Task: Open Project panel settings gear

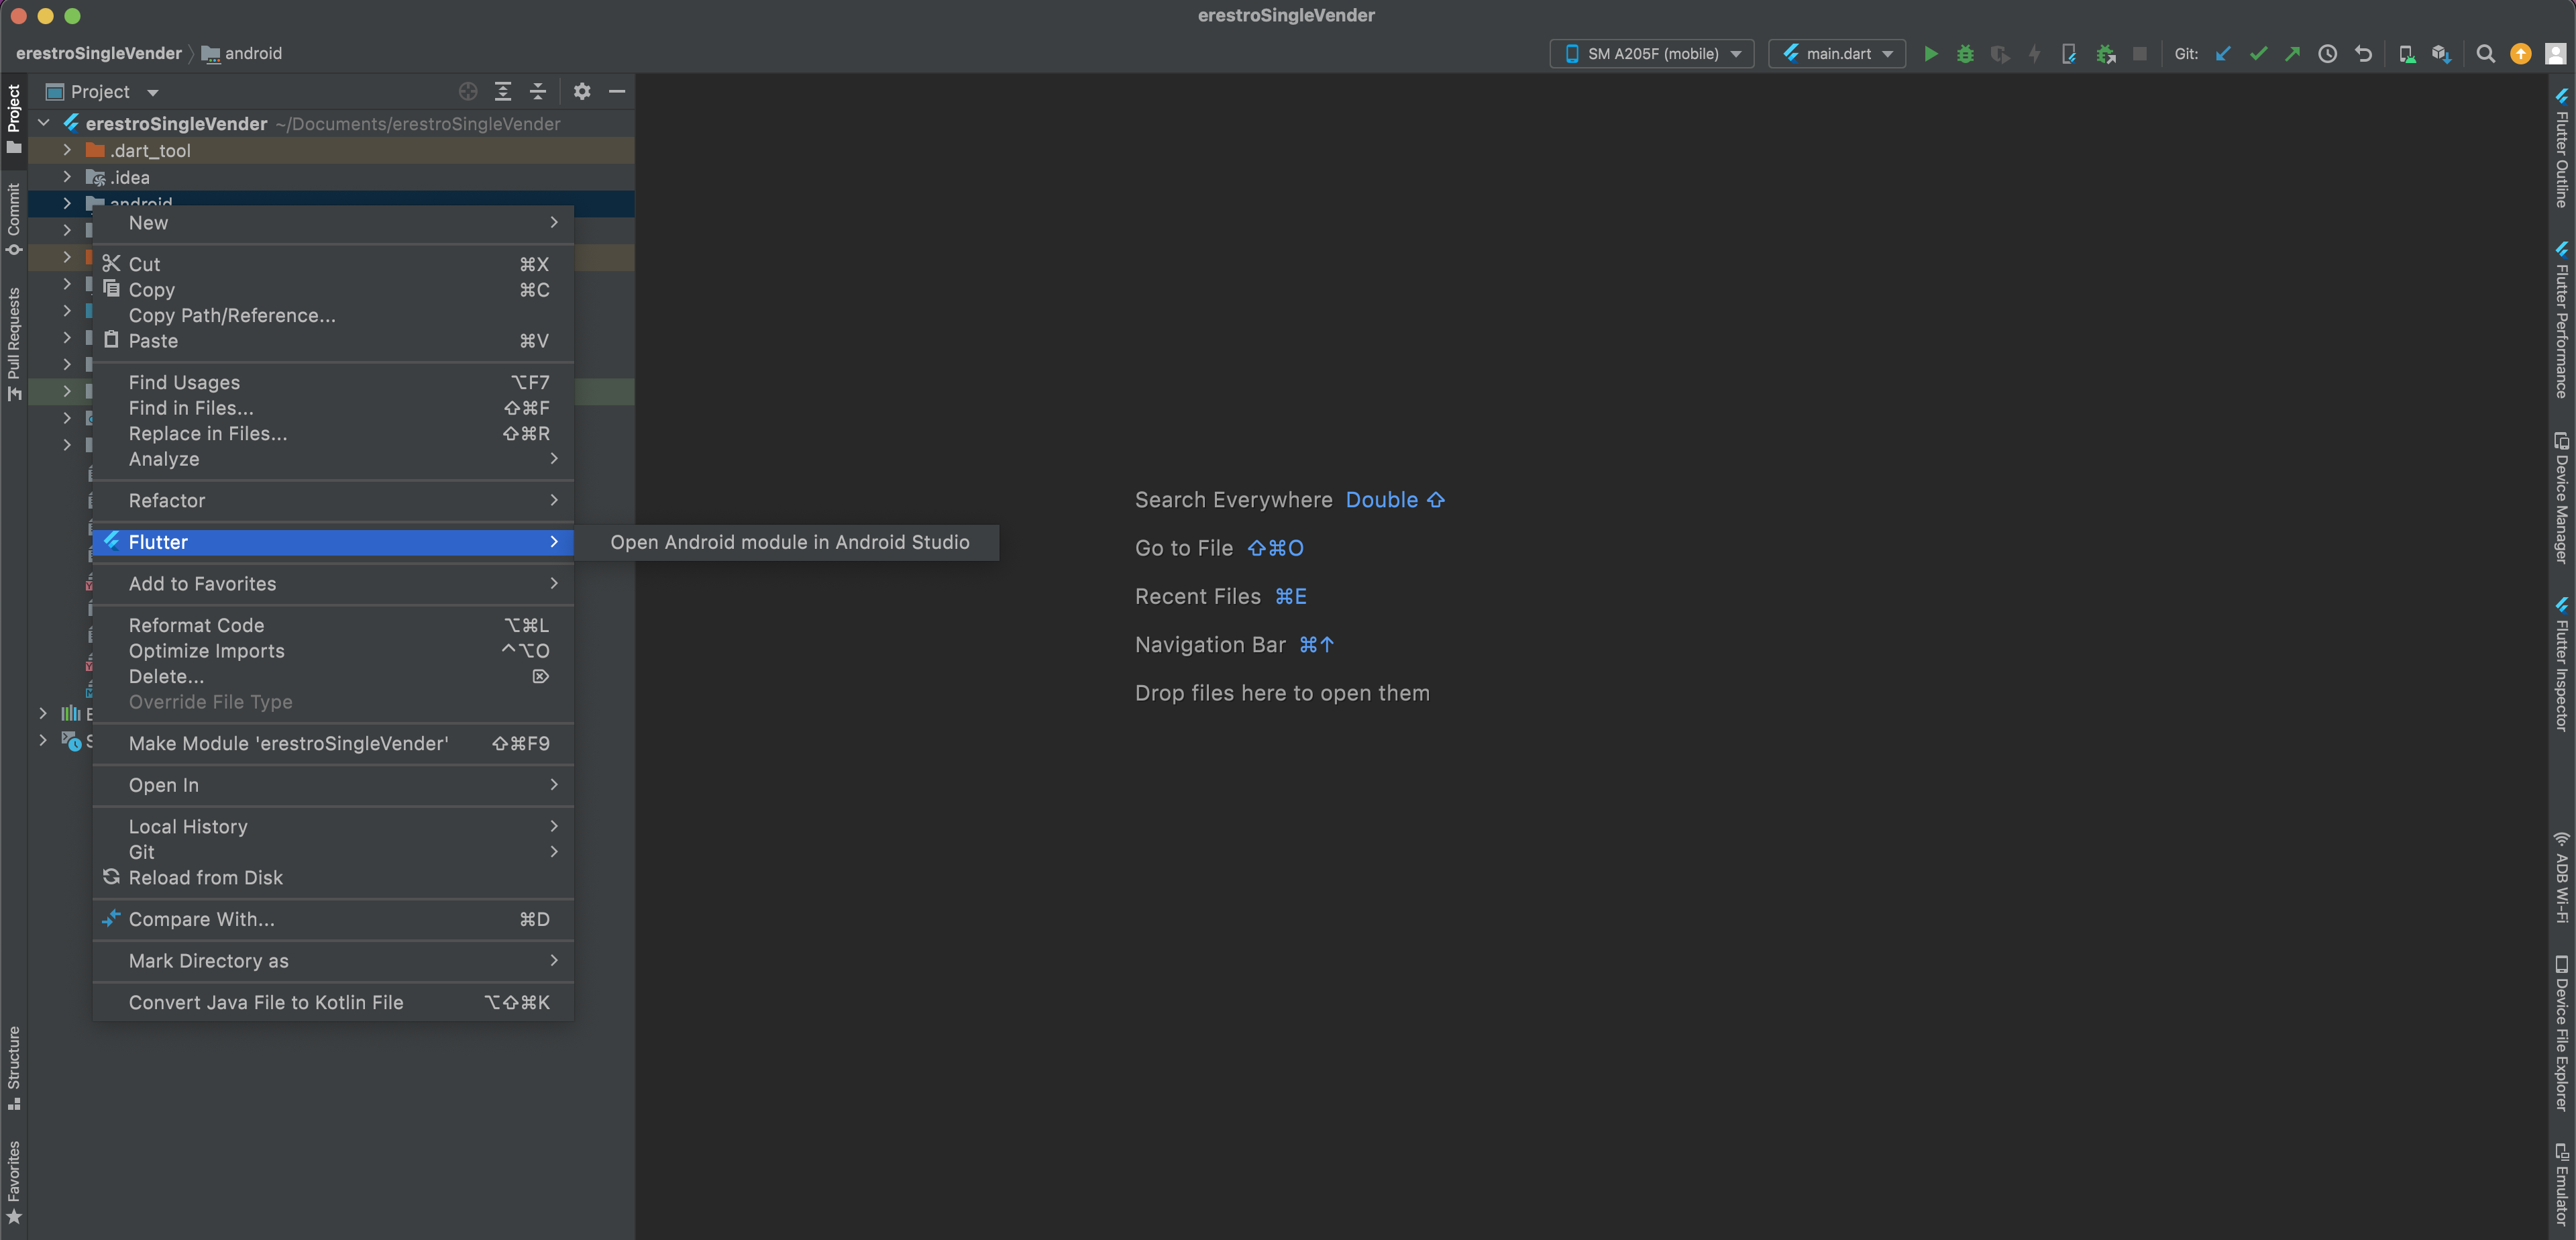Action: [x=582, y=91]
